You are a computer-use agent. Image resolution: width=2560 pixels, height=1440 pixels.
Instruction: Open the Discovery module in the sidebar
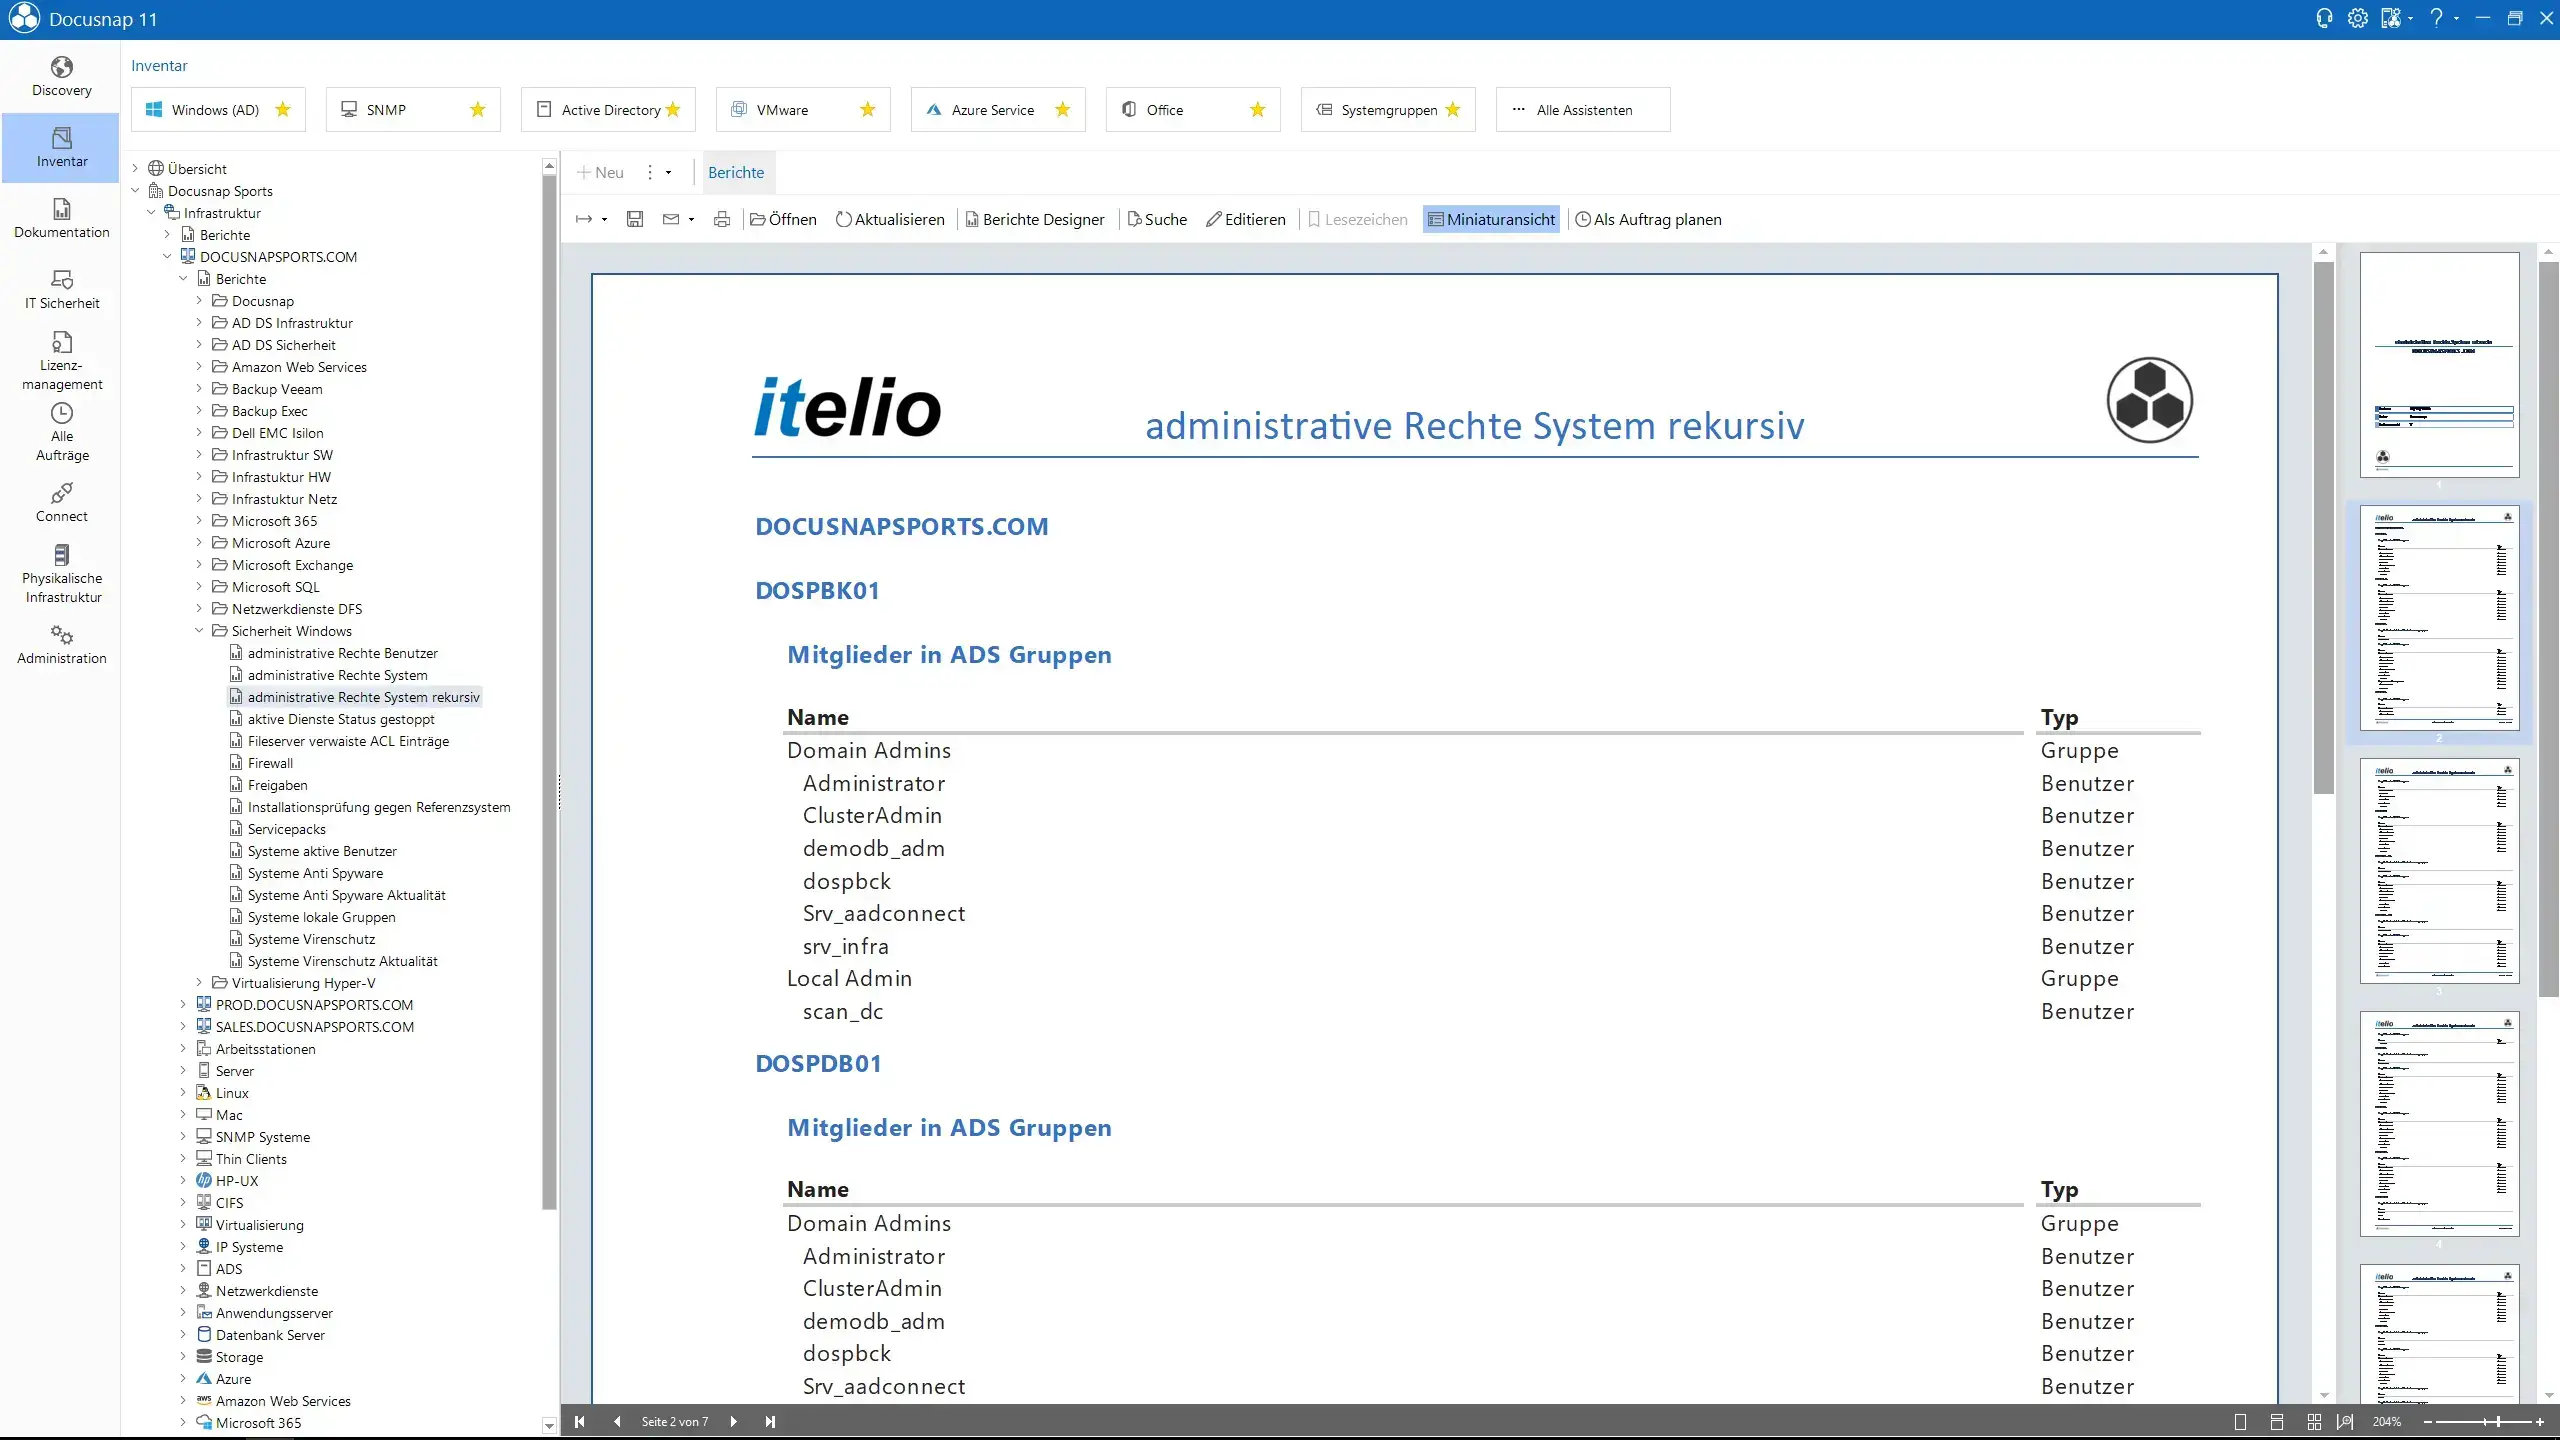62,77
